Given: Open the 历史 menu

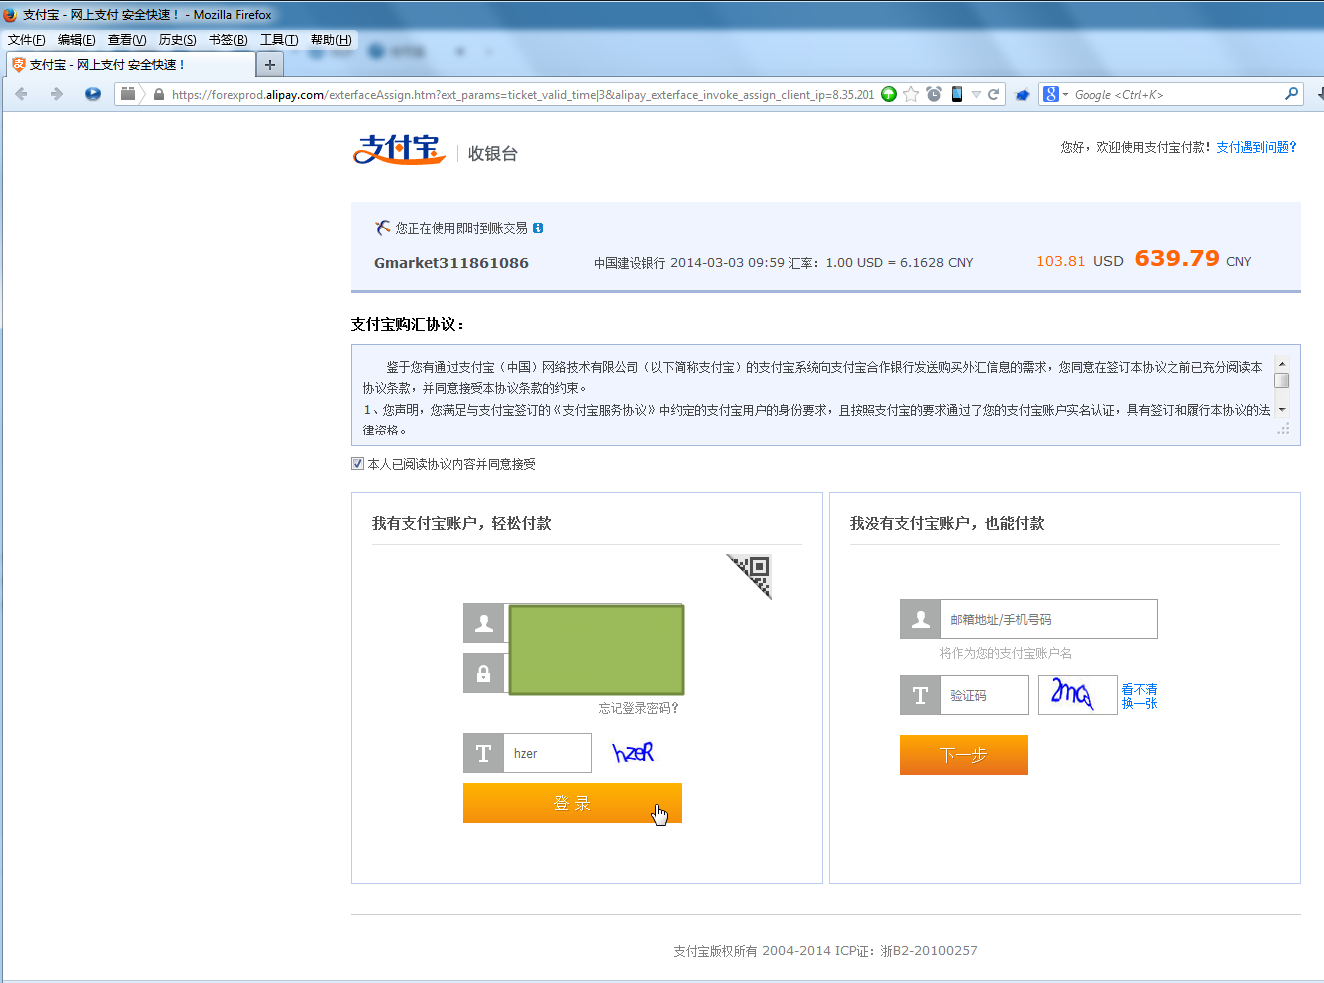Looking at the screenshot, I should 177,40.
